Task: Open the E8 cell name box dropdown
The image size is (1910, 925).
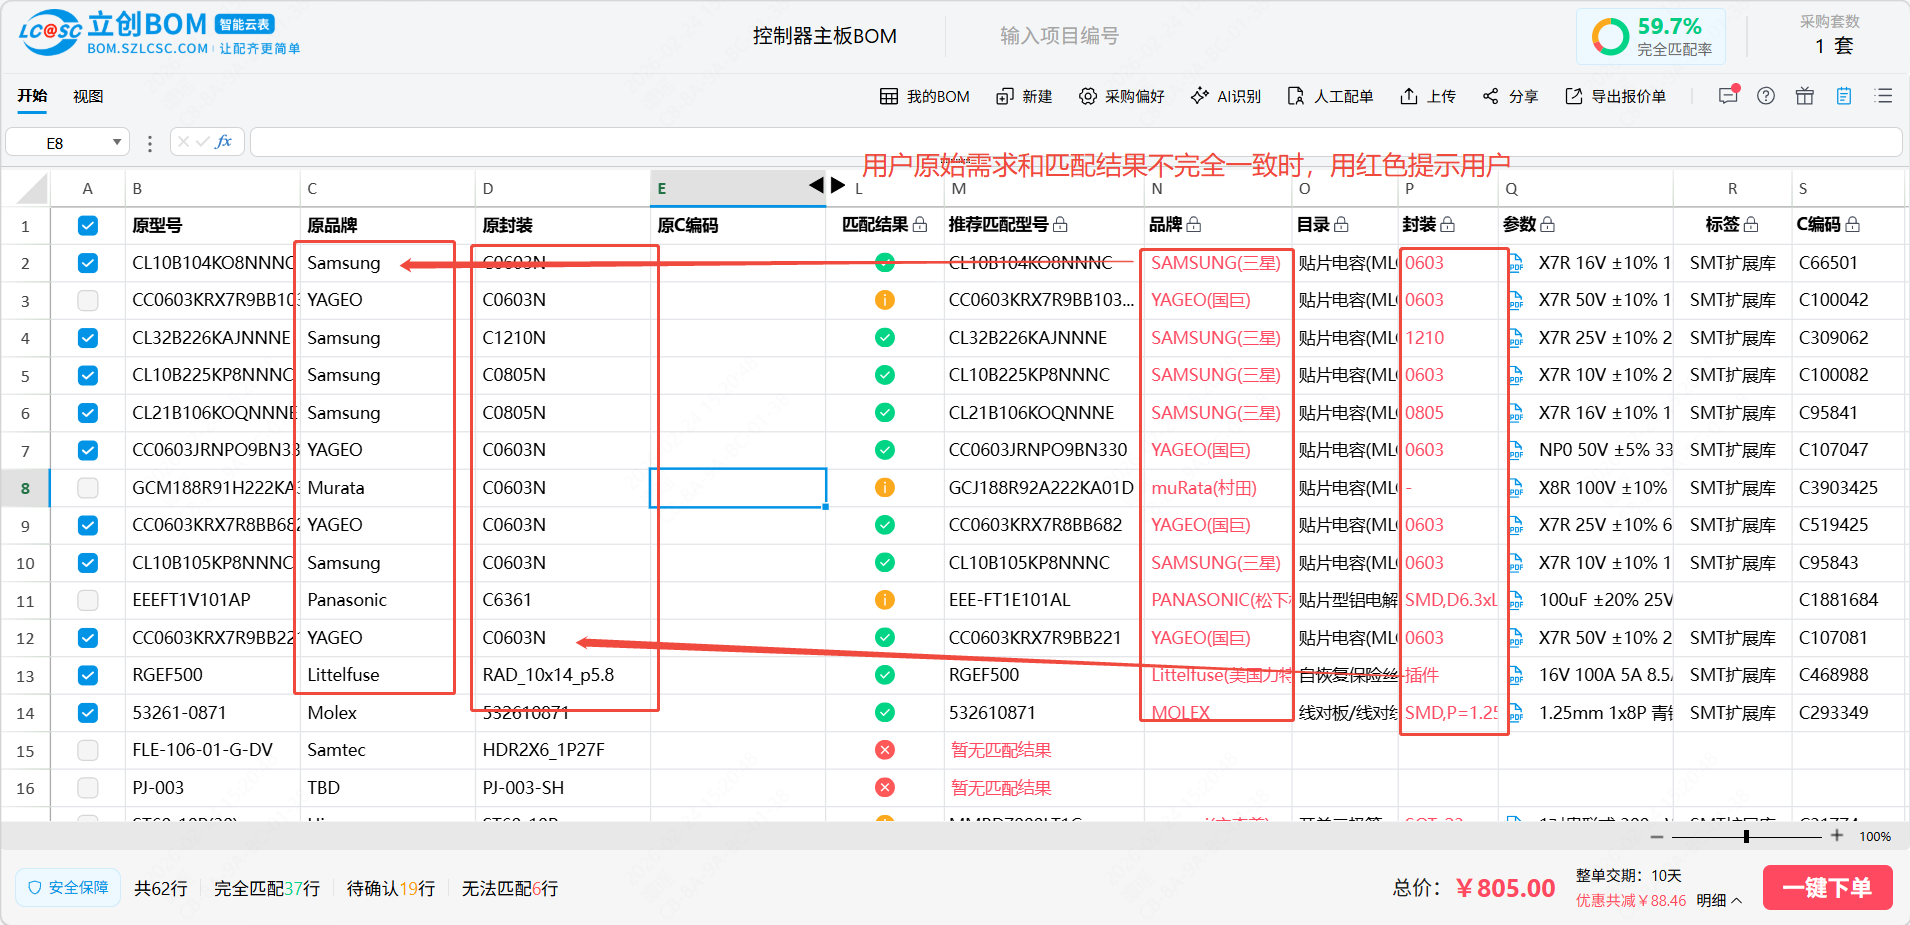Action: click(117, 142)
